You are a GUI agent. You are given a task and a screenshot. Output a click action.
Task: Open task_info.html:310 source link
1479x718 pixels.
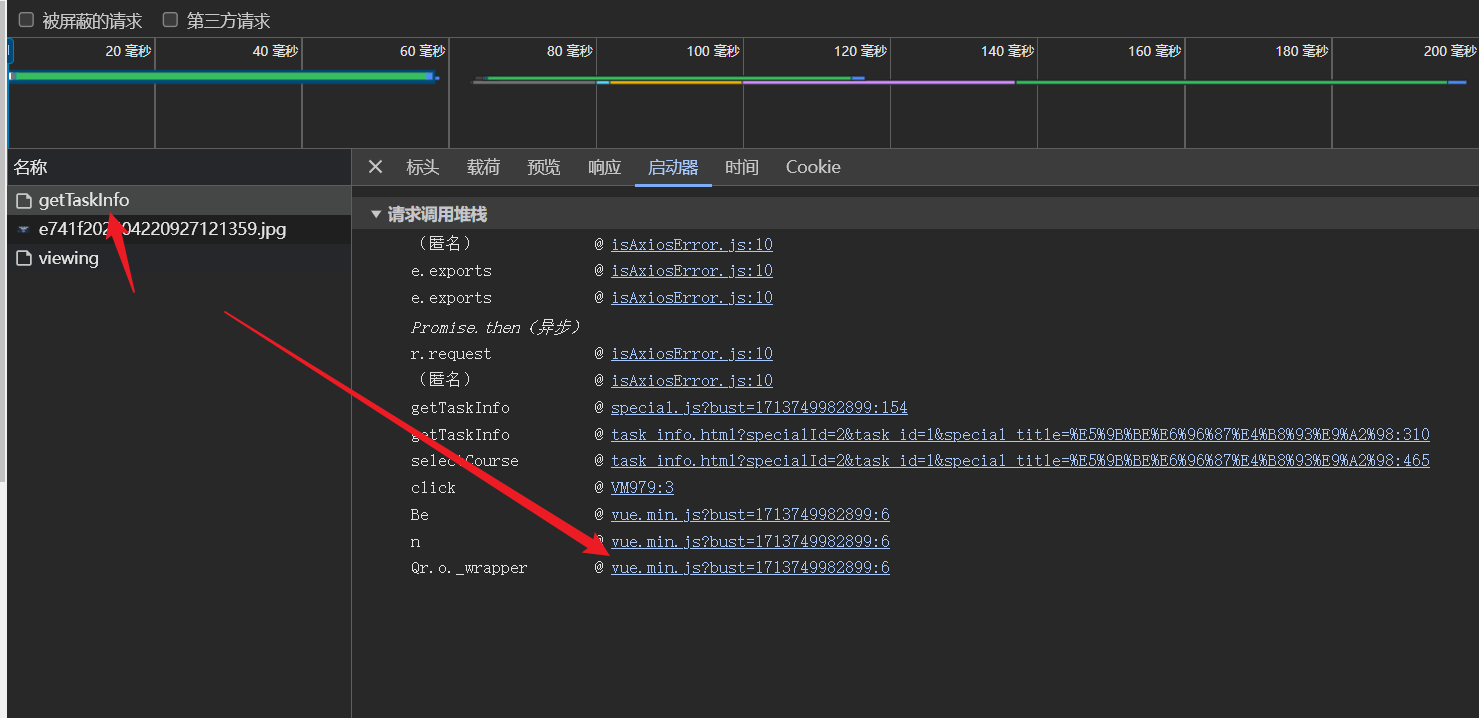click(1020, 435)
